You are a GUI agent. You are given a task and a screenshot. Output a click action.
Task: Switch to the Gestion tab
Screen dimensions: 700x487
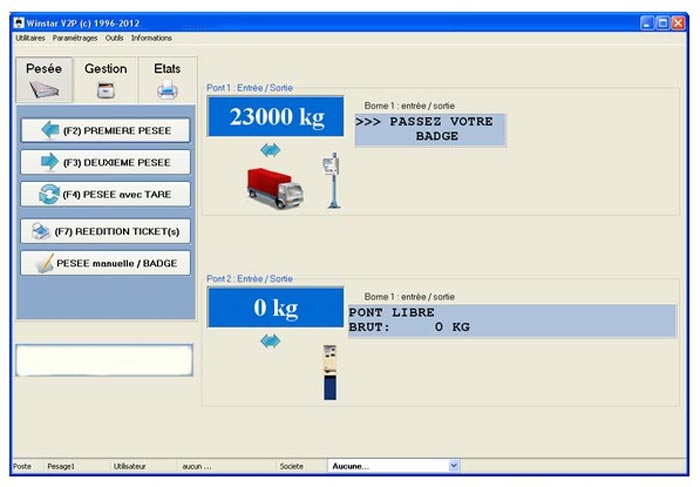[x=105, y=80]
